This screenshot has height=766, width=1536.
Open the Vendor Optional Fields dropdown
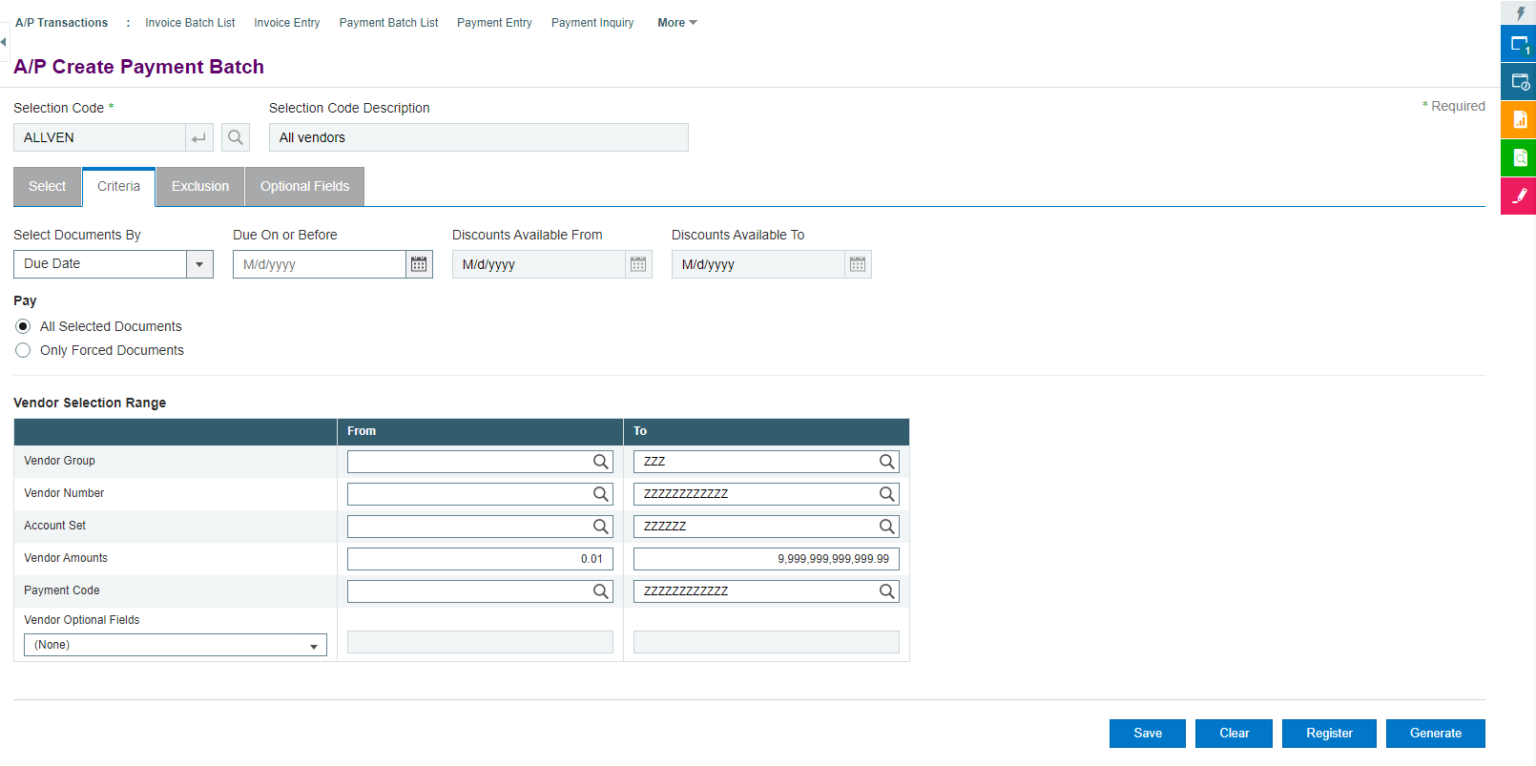(x=313, y=644)
